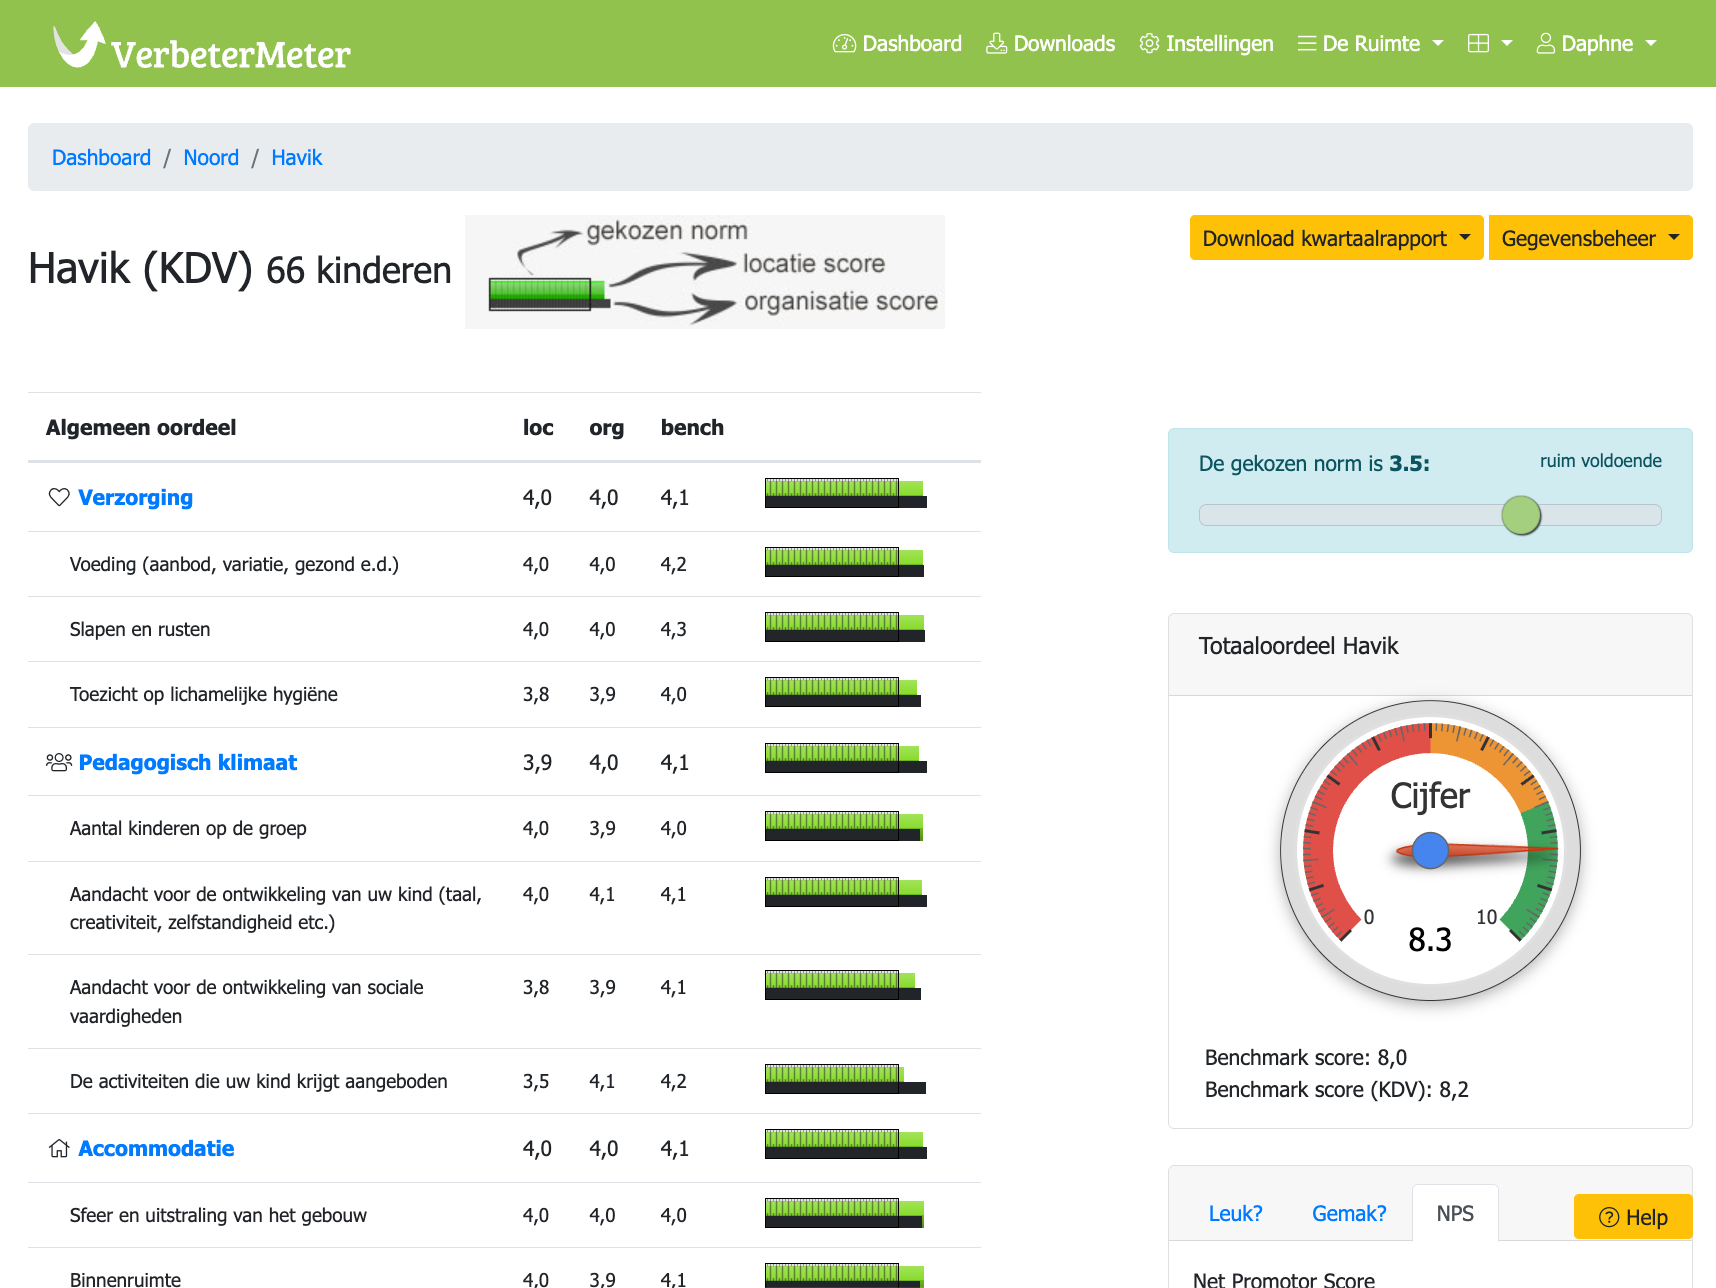Open Instellingen in the top navbar
The height and width of the screenshot is (1288, 1716).
[x=1206, y=44]
